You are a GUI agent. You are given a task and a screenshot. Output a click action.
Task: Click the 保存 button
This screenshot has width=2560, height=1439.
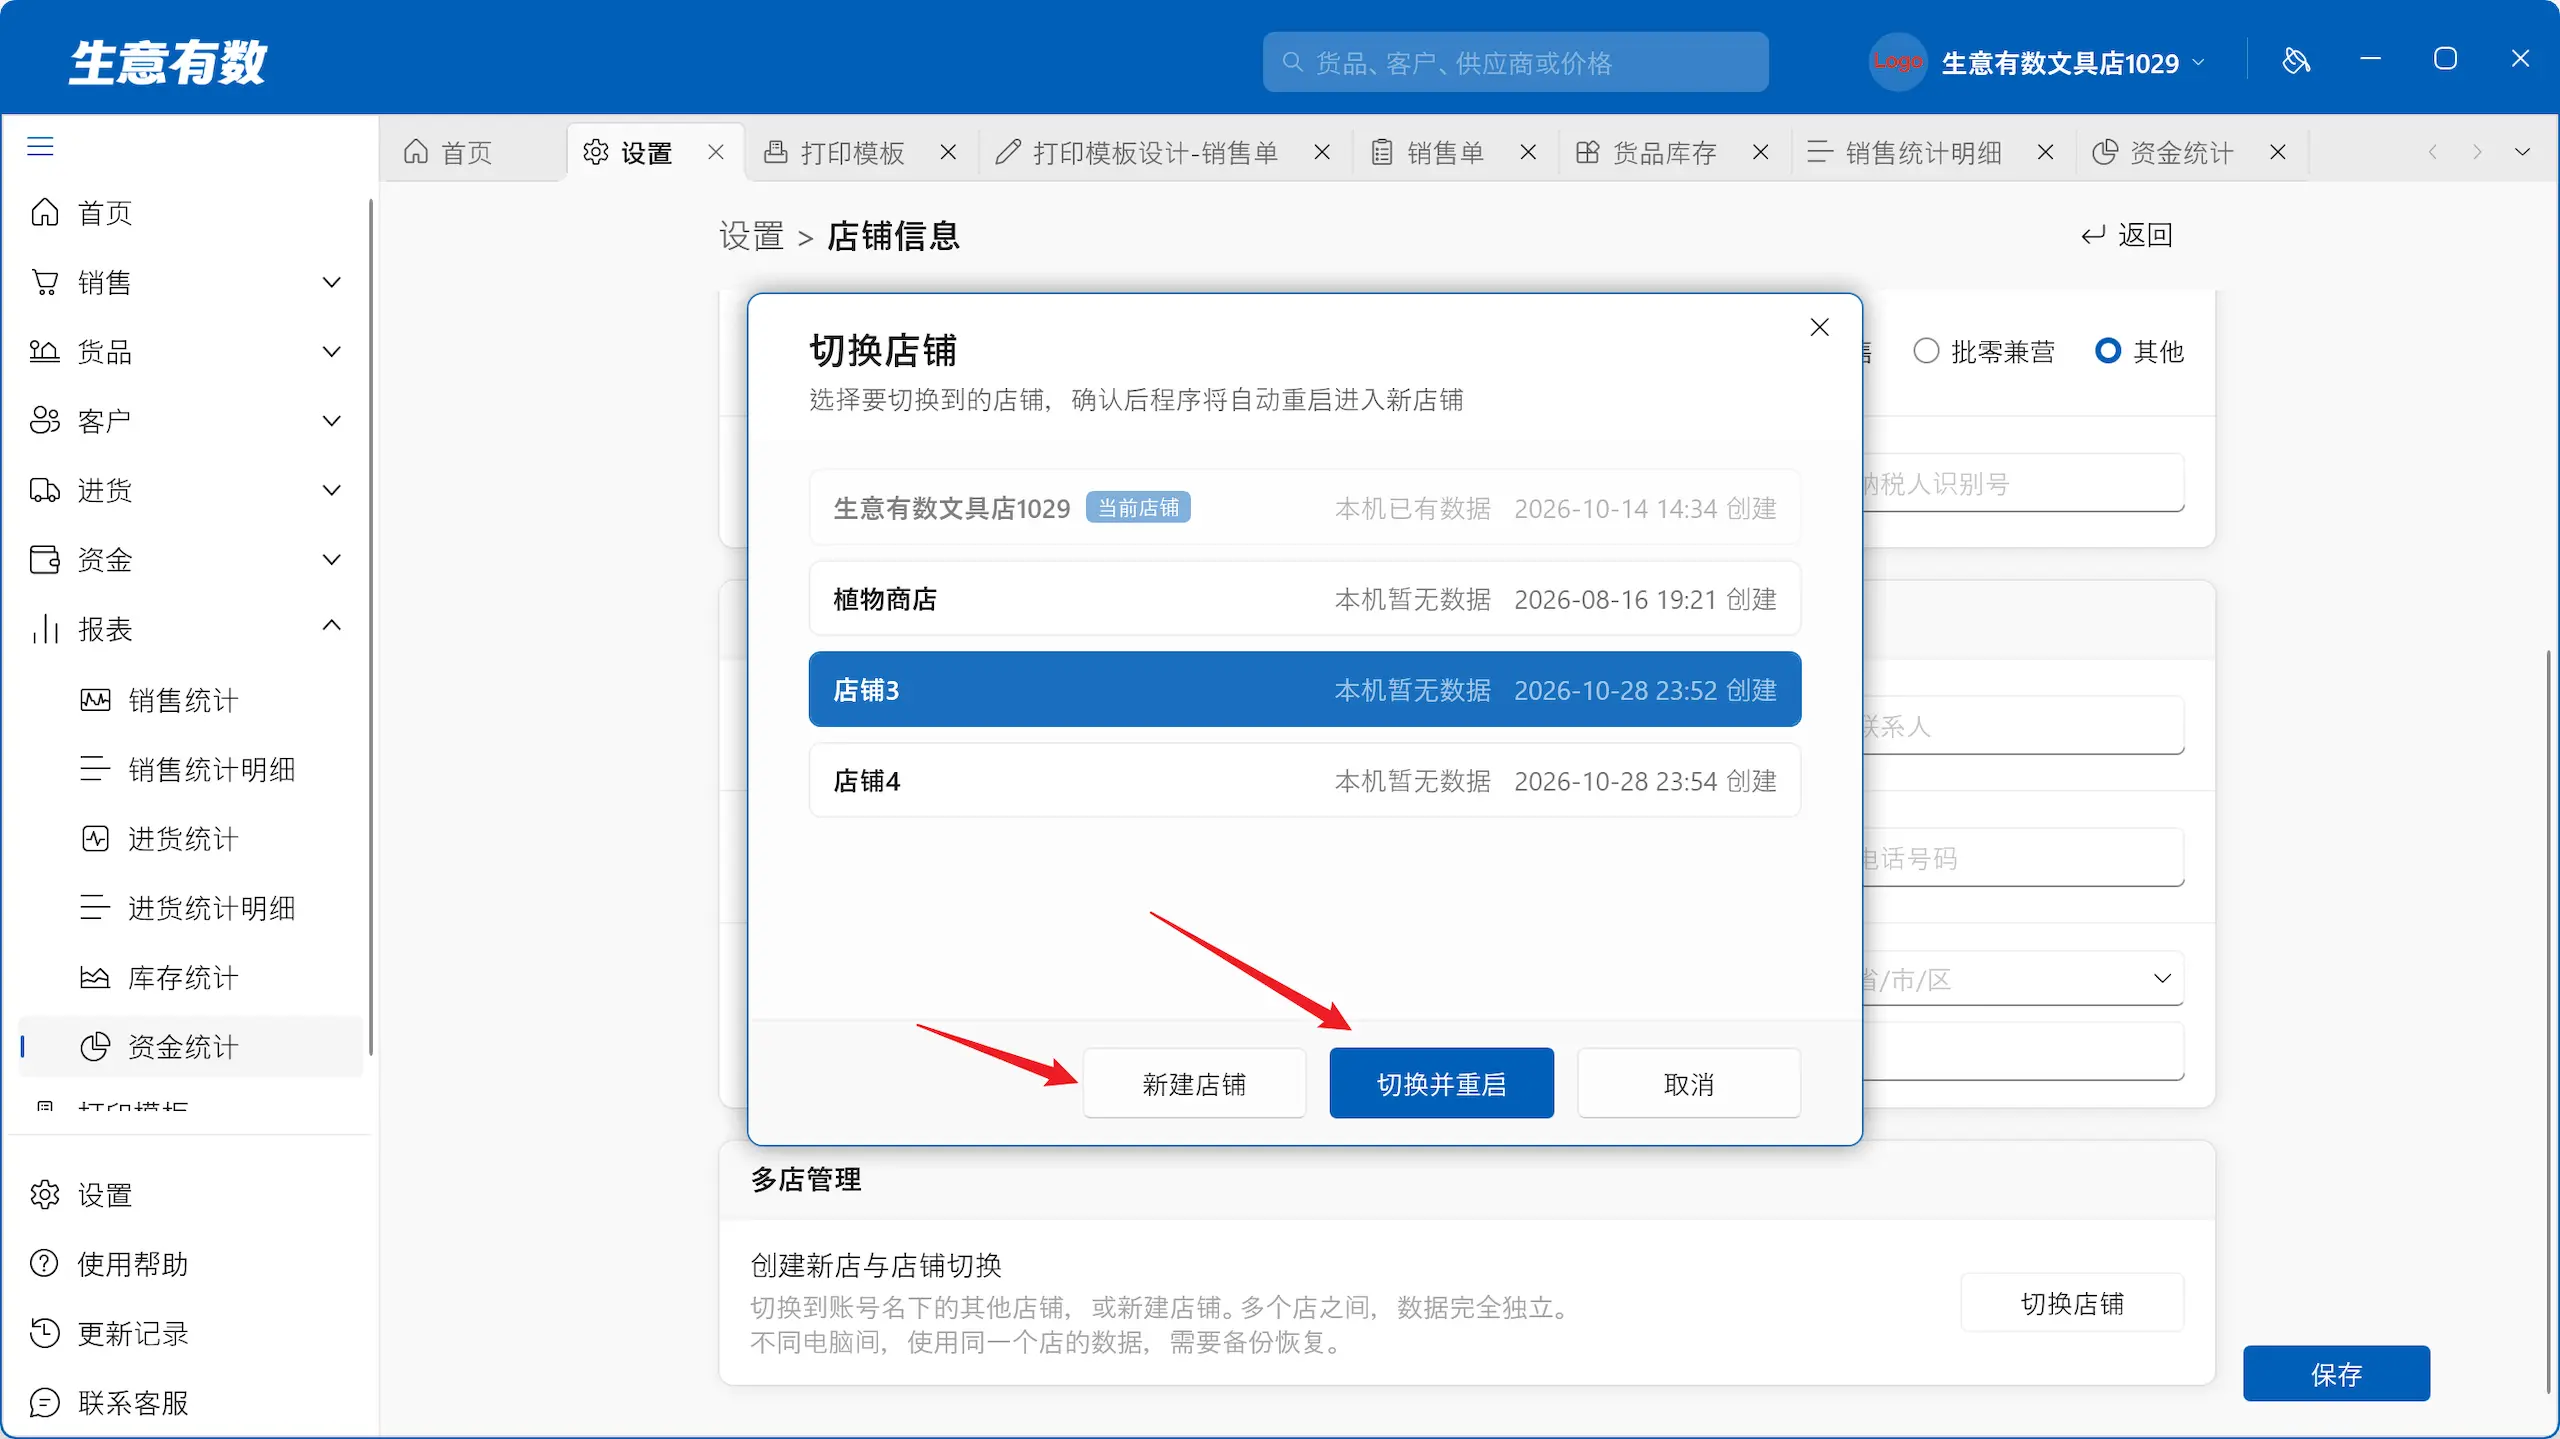[2336, 1374]
